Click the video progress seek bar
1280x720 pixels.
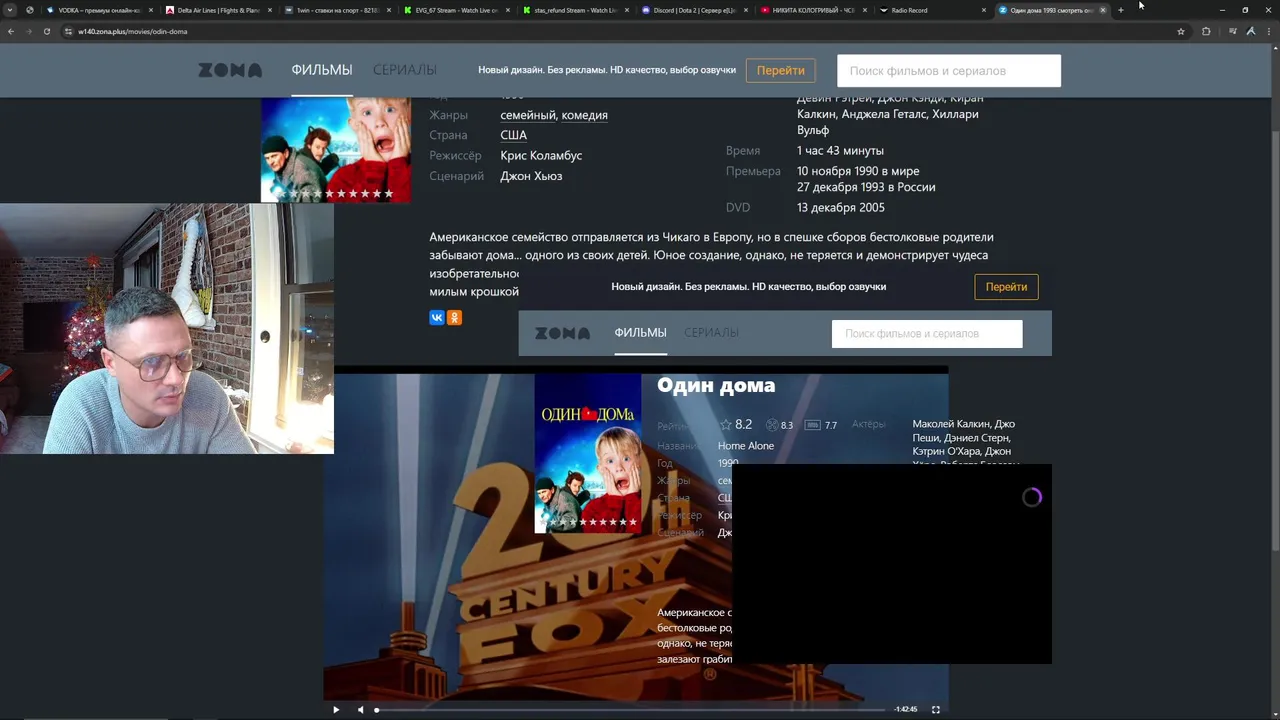tap(630, 709)
